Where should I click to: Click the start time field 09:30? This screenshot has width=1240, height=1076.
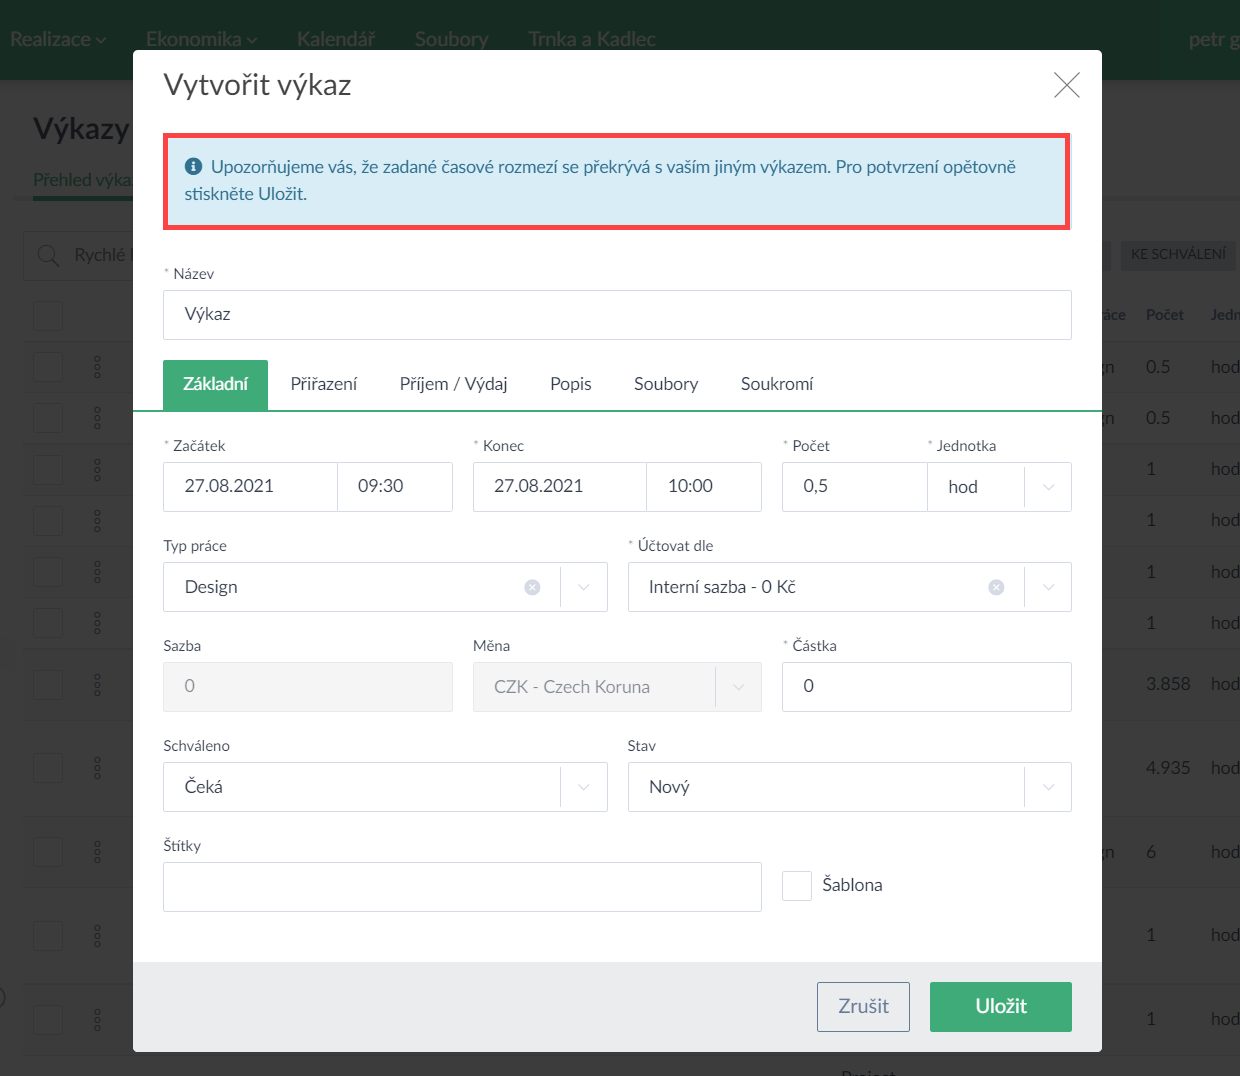tap(394, 487)
